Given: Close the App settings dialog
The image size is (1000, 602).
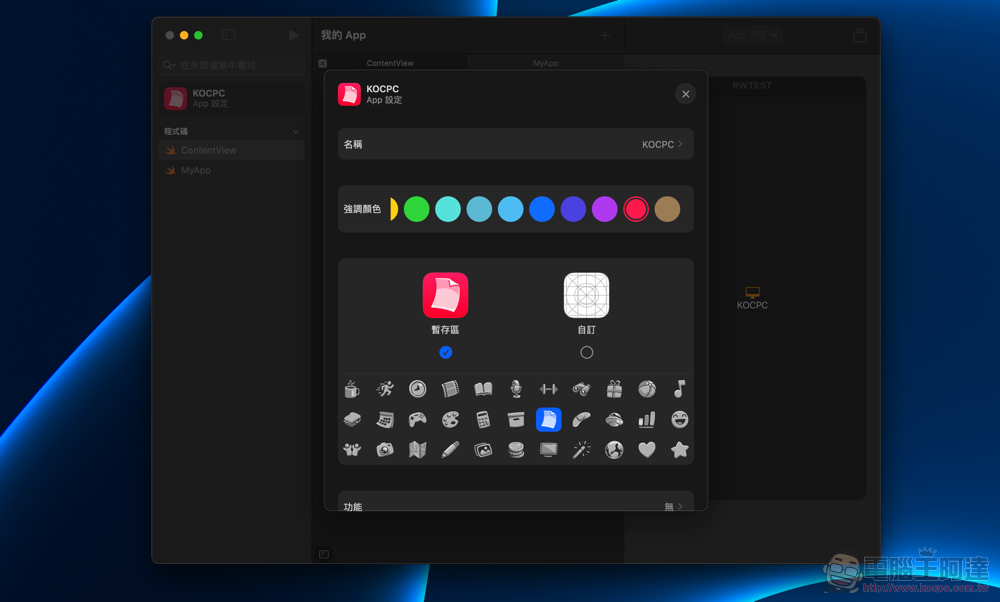Looking at the screenshot, I should click(686, 94).
